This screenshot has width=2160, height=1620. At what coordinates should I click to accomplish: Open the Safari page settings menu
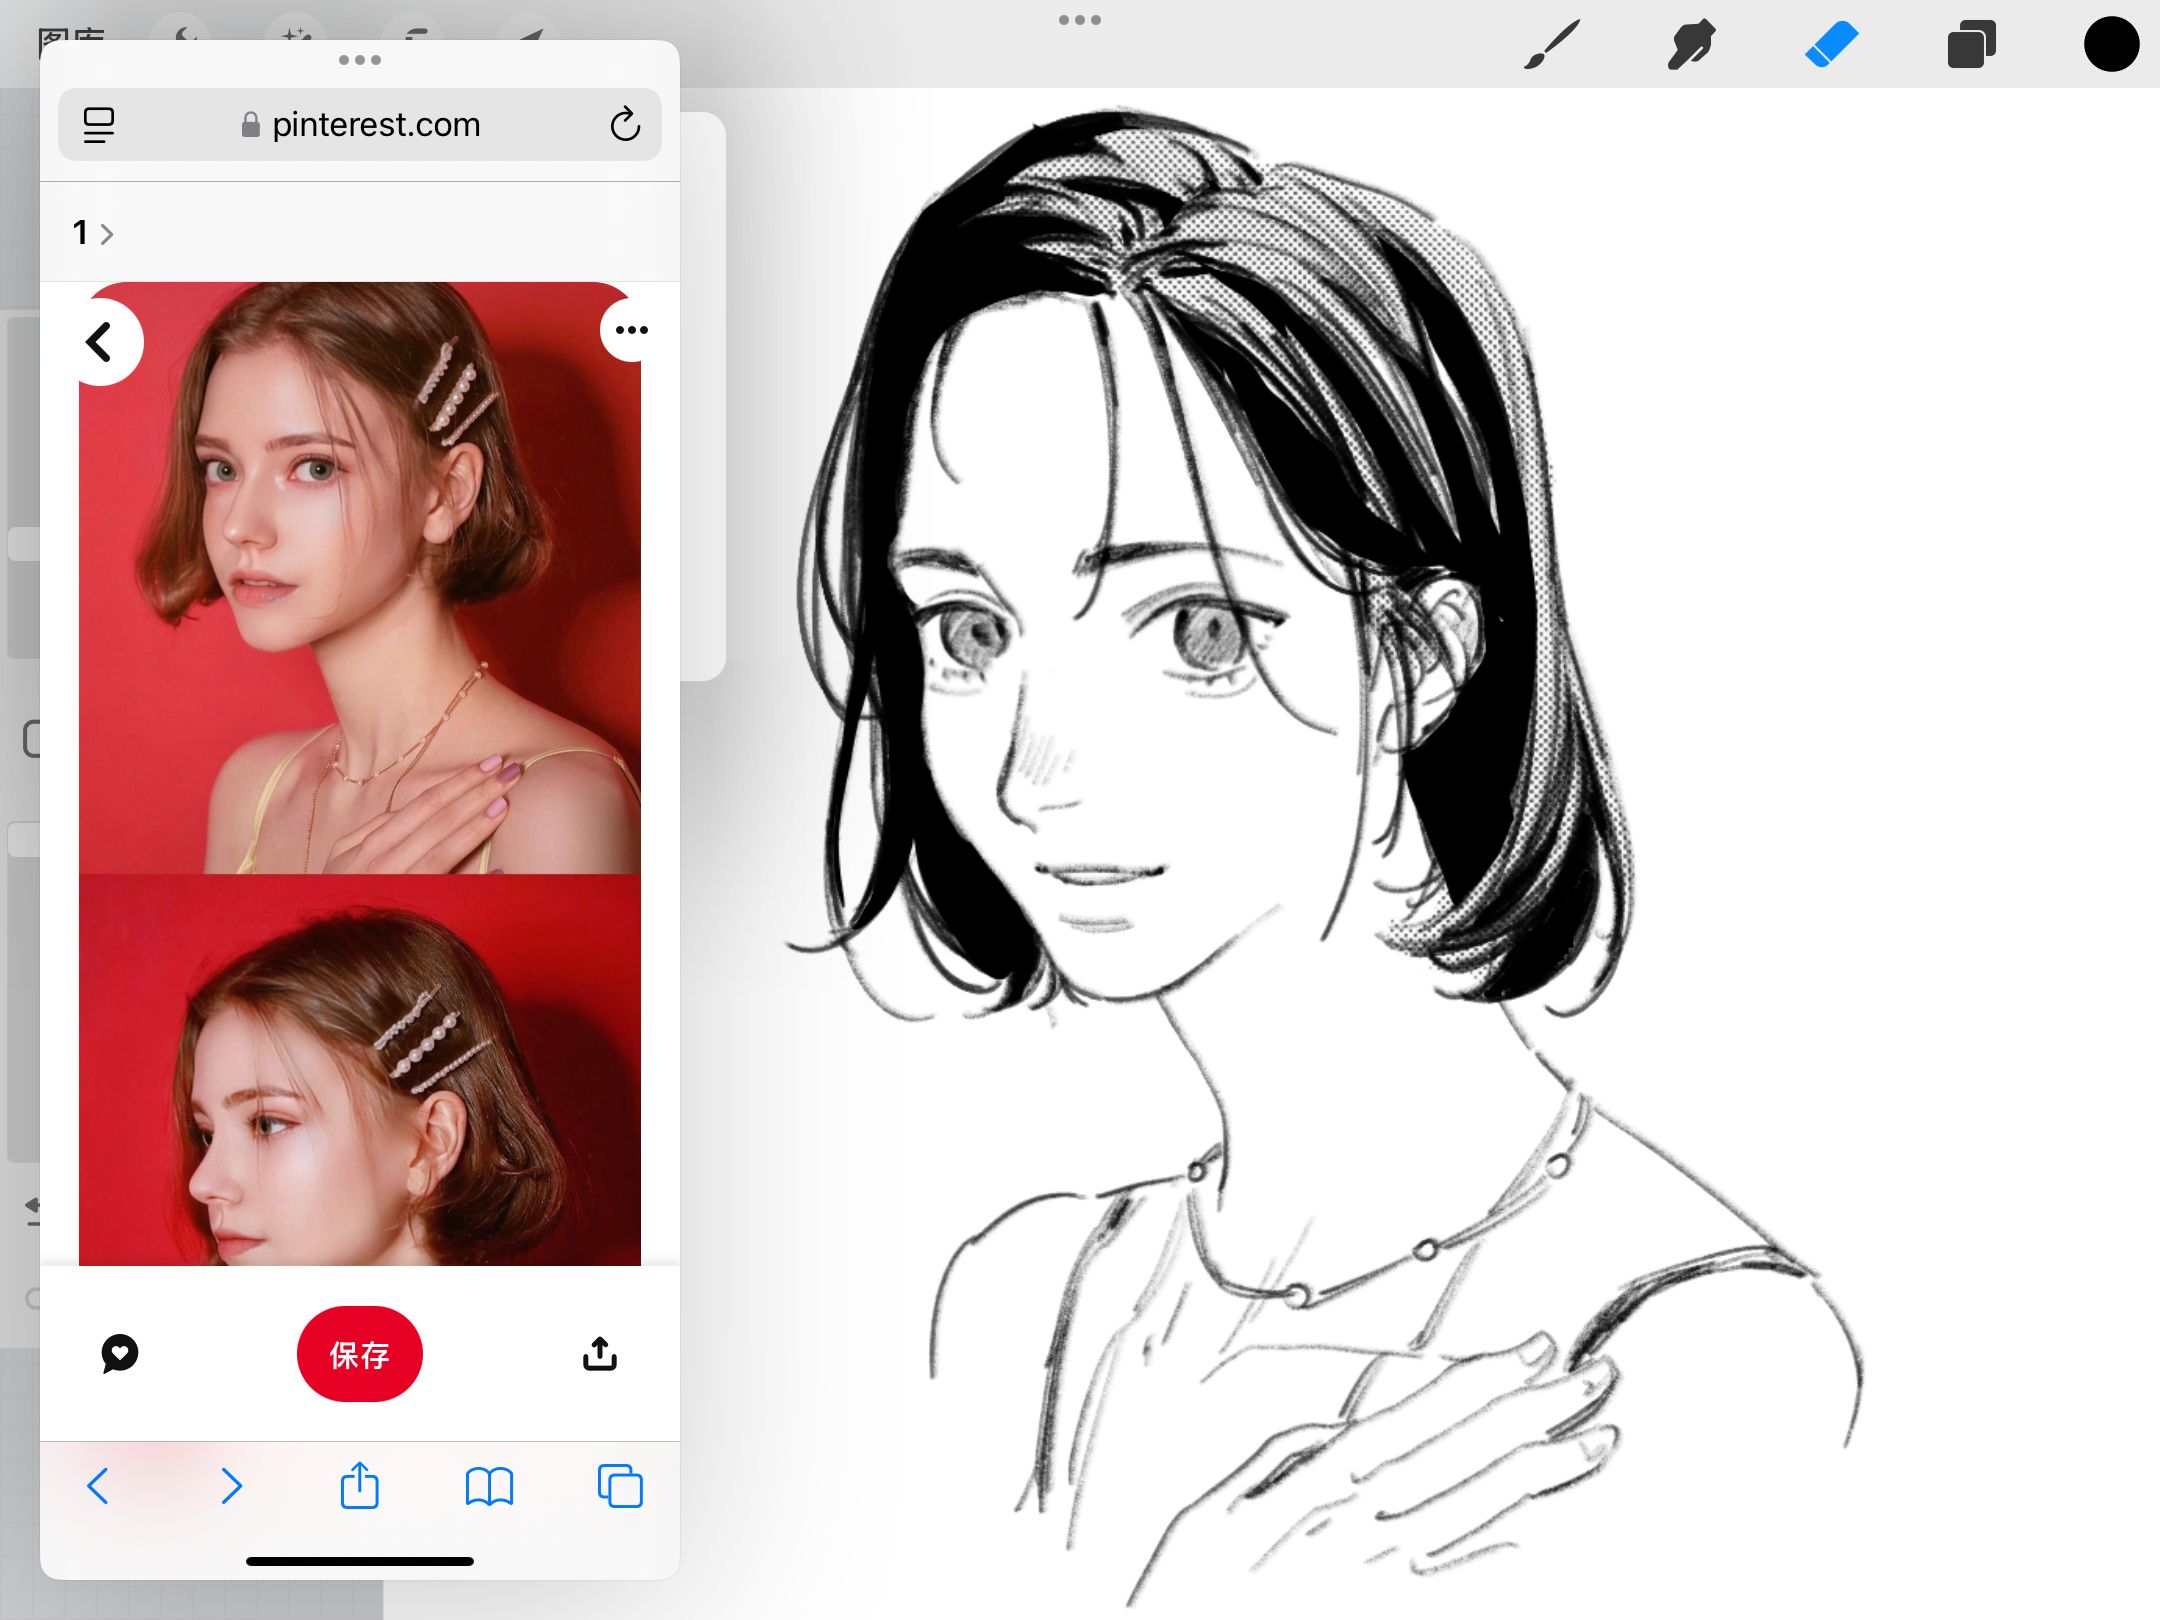(99, 125)
